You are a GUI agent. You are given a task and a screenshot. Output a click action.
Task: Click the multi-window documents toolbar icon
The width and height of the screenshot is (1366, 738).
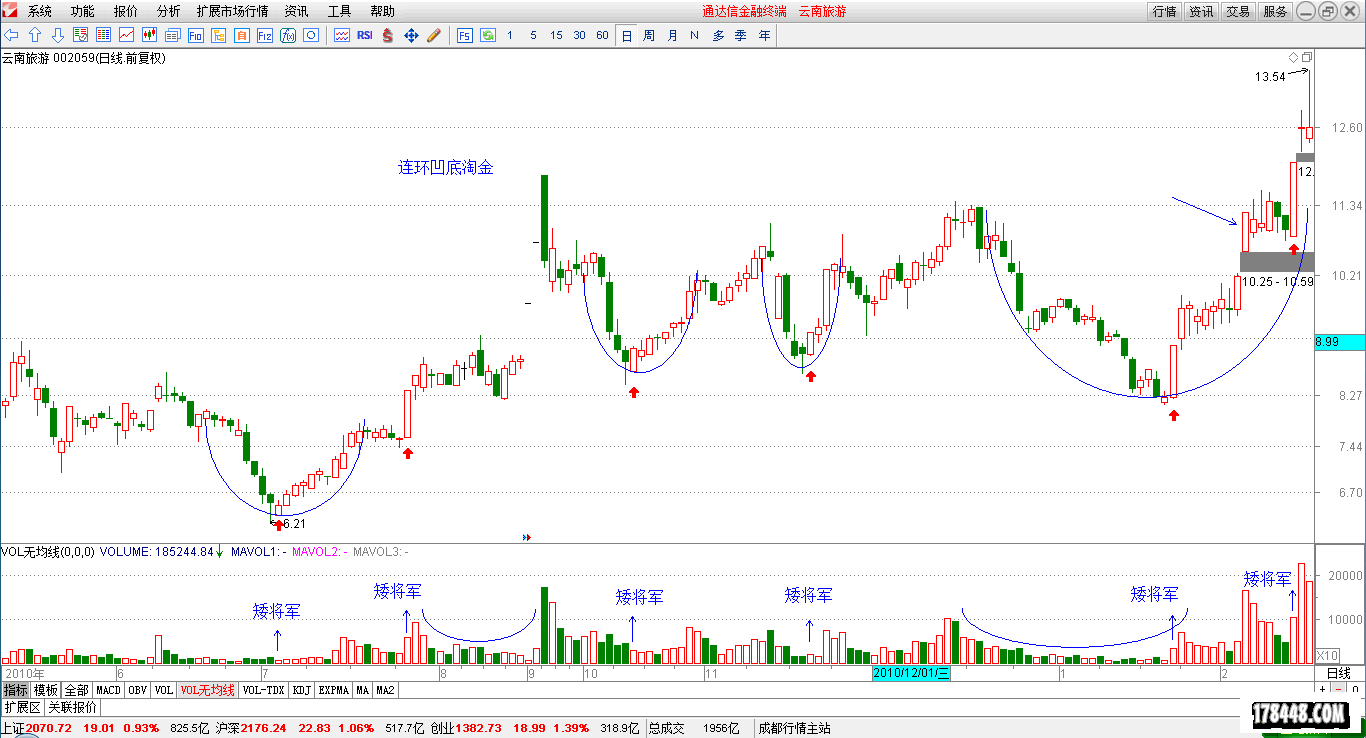[172, 35]
